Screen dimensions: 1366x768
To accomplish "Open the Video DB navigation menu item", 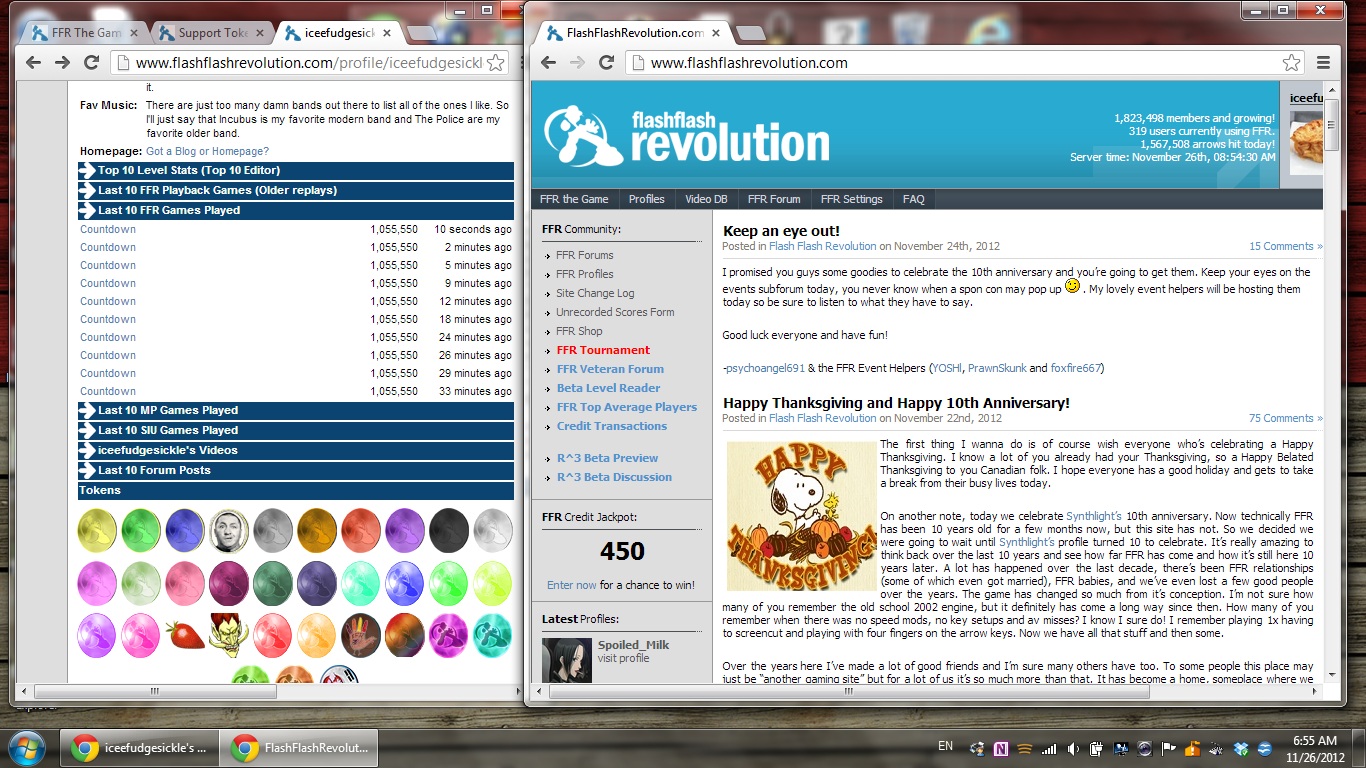I will (x=706, y=199).
